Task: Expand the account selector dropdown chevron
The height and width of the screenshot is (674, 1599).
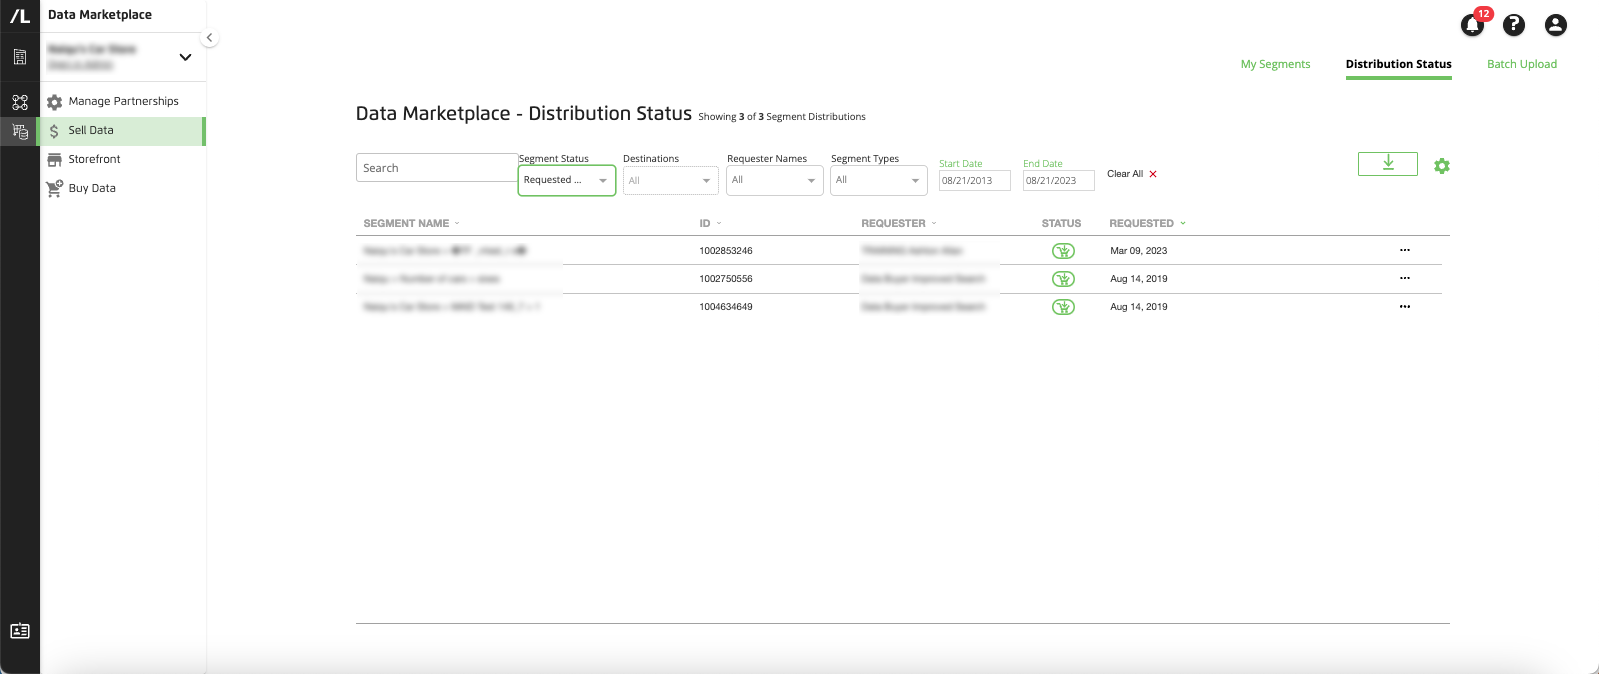Action: pyautogui.click(x=185, y=57)
